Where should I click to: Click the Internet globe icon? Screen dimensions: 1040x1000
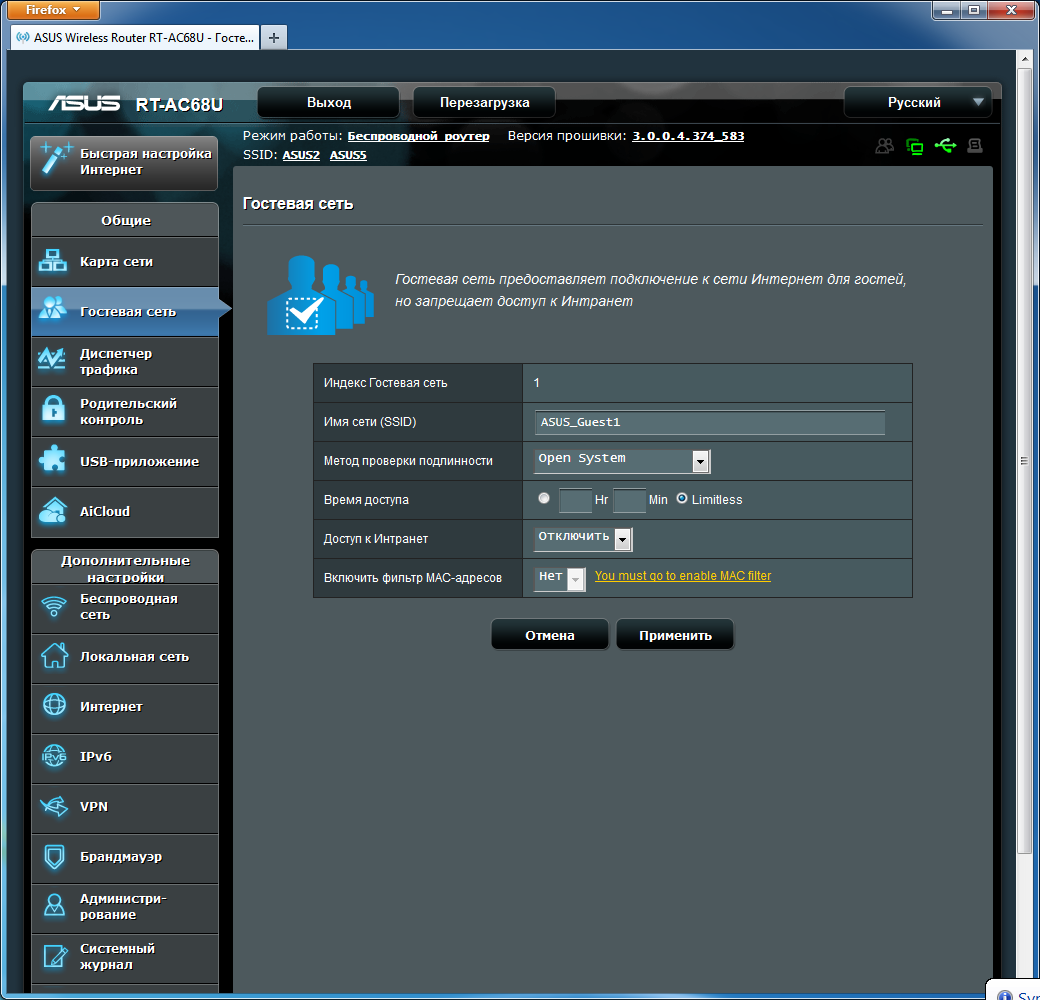click(54, 704)
